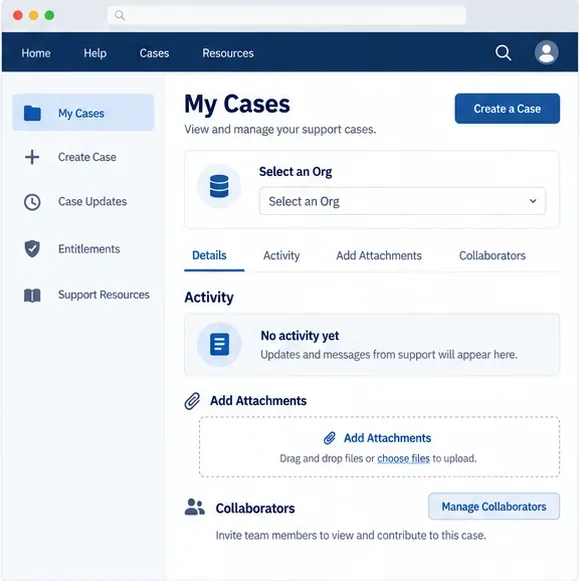Click 'Invite team members to view' text

point(350,535)
